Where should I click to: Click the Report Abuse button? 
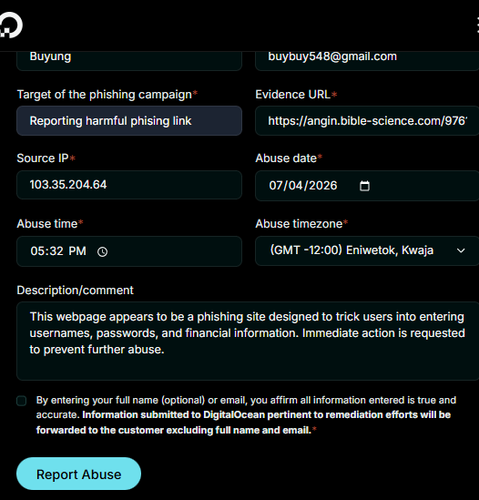click(79, 474)
